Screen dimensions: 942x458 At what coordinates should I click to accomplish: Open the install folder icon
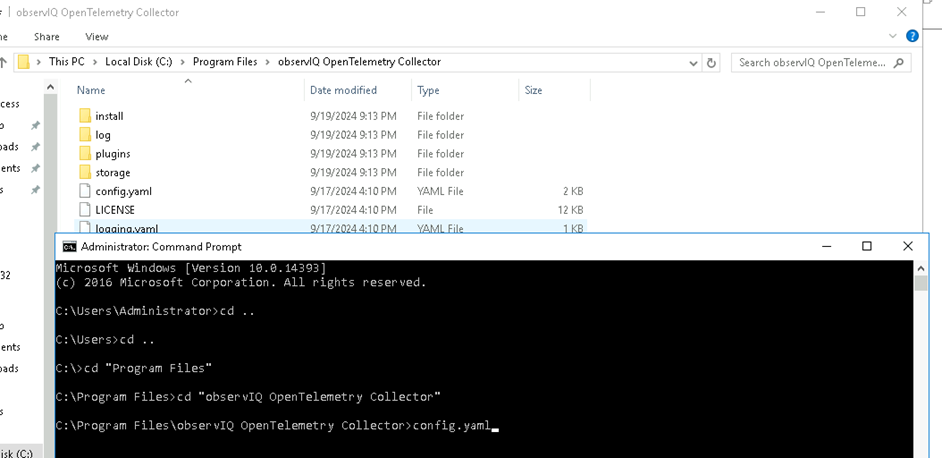click(85, 116)
